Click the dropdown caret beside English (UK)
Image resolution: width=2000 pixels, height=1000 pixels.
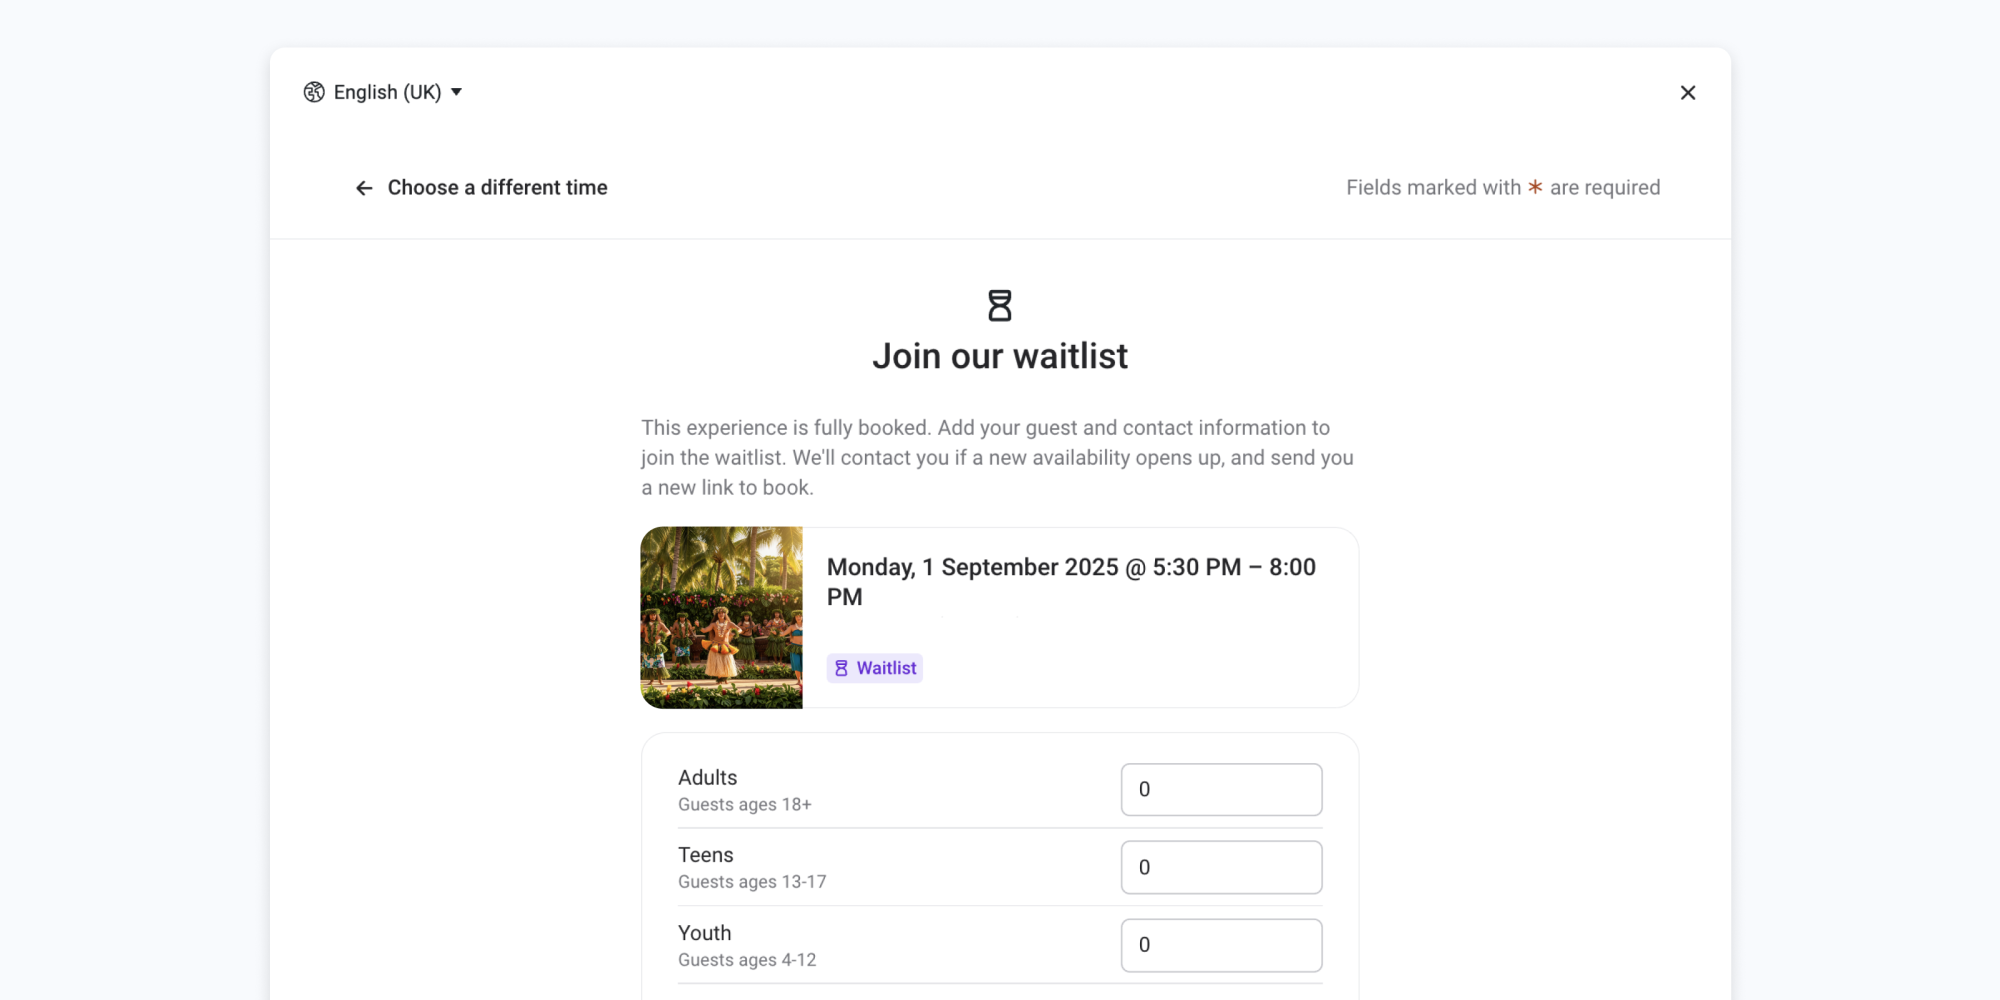coord(457,92)
